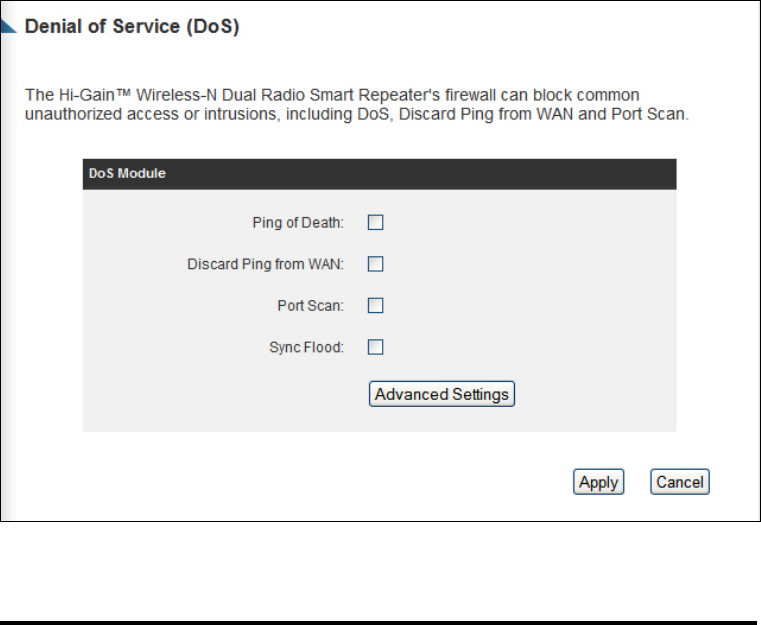Click the Denial of Service (DoS) heading

[132, 27]
